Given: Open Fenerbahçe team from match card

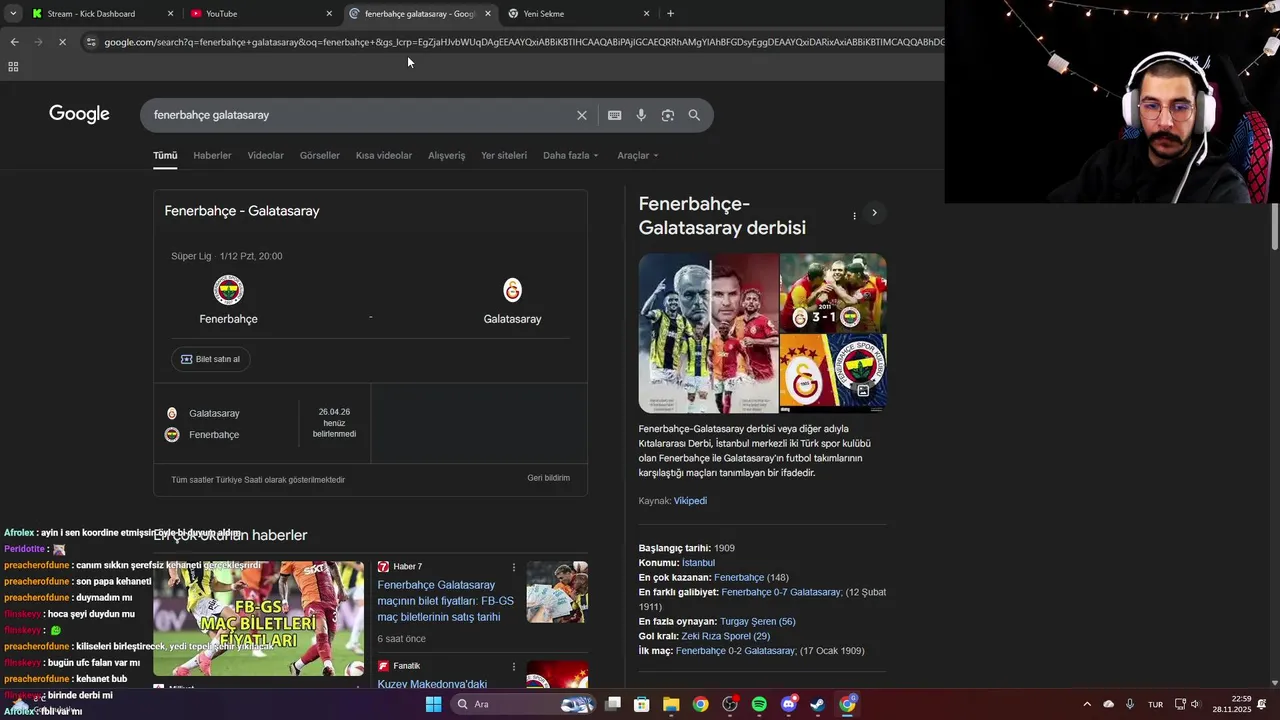Looking at the screenshot, I should (228, 300).
